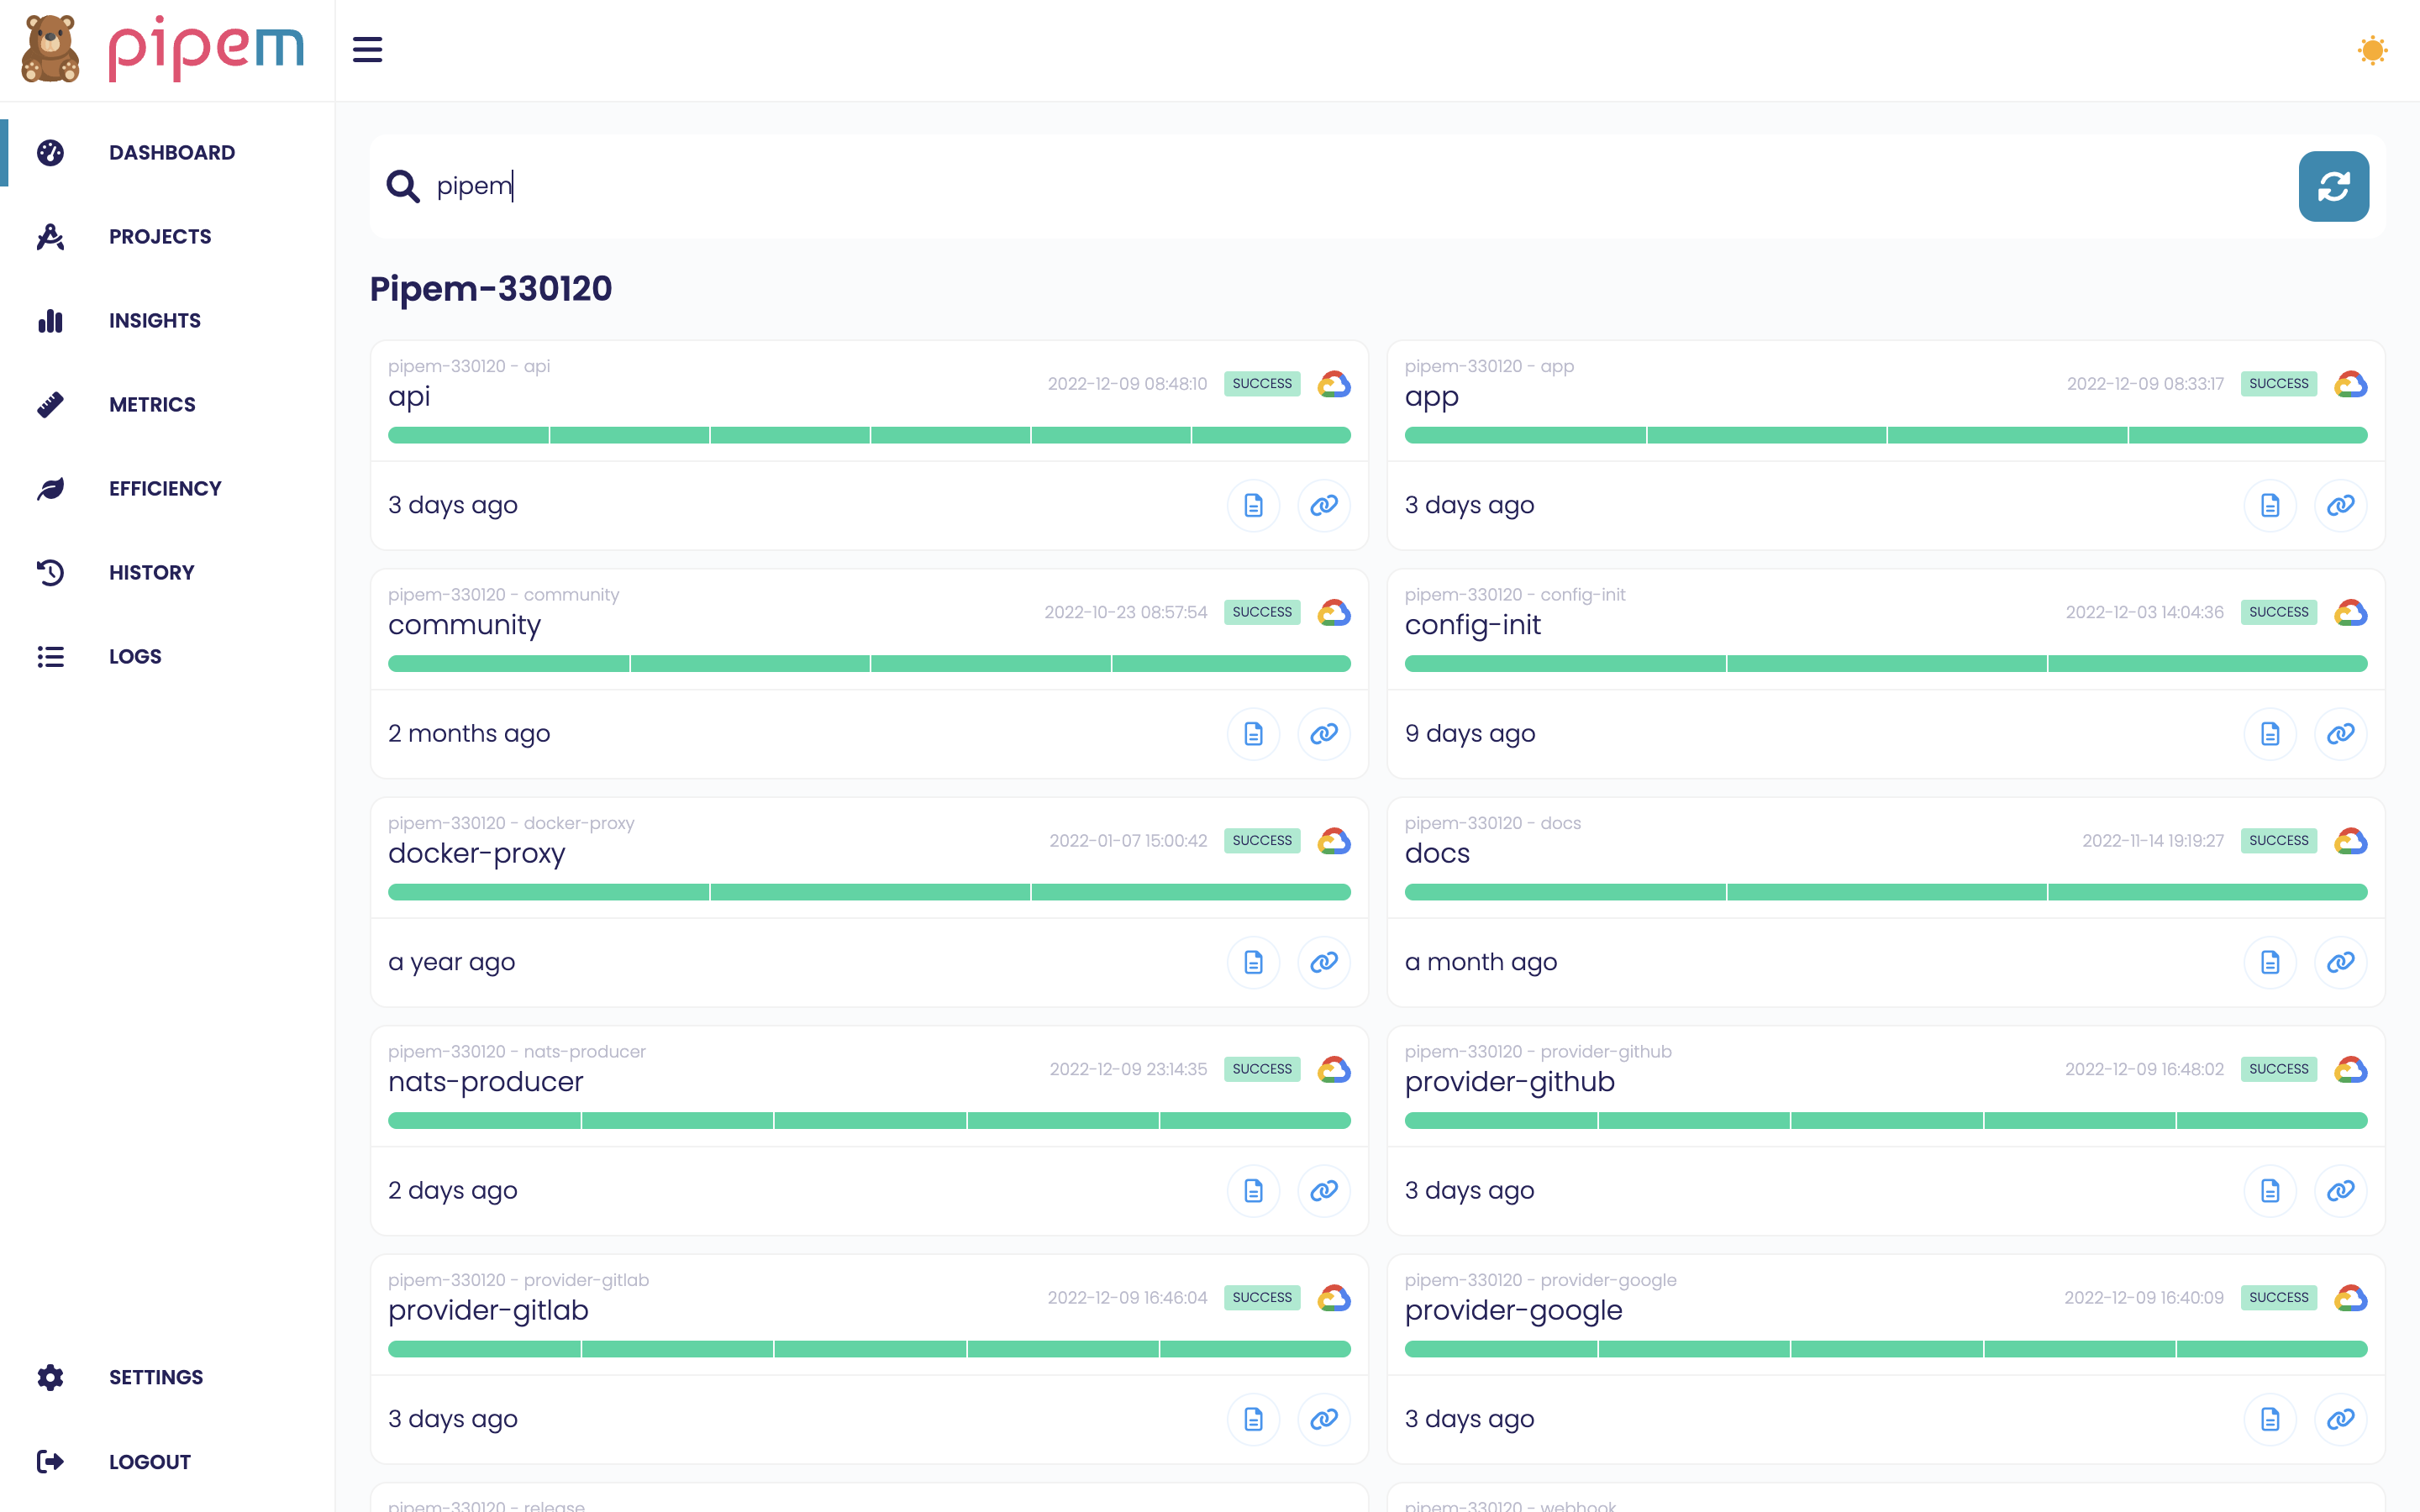The image size is (2420, 1512).
Task: Click the link icon on the provider-github card
Action: [x=2341, y=1190]
